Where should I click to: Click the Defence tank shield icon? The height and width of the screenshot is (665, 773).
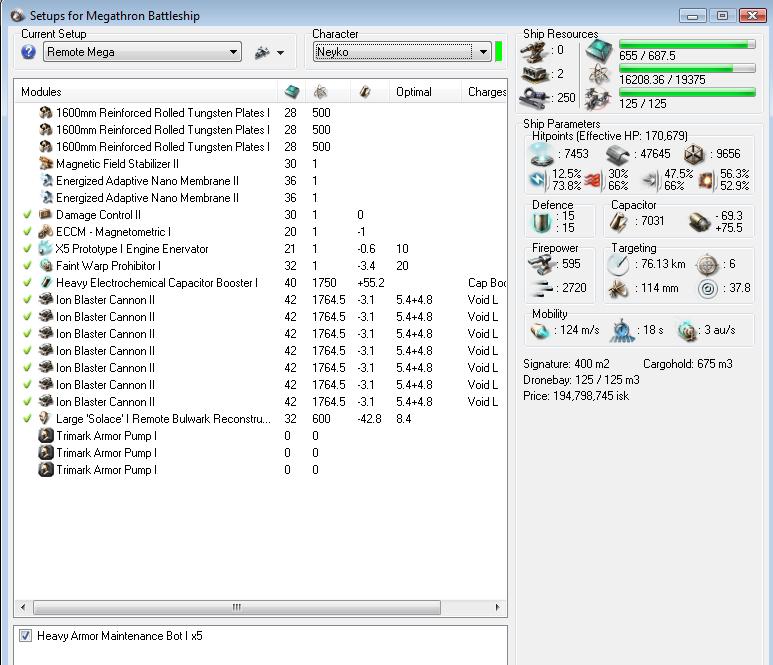coord(541,222)
